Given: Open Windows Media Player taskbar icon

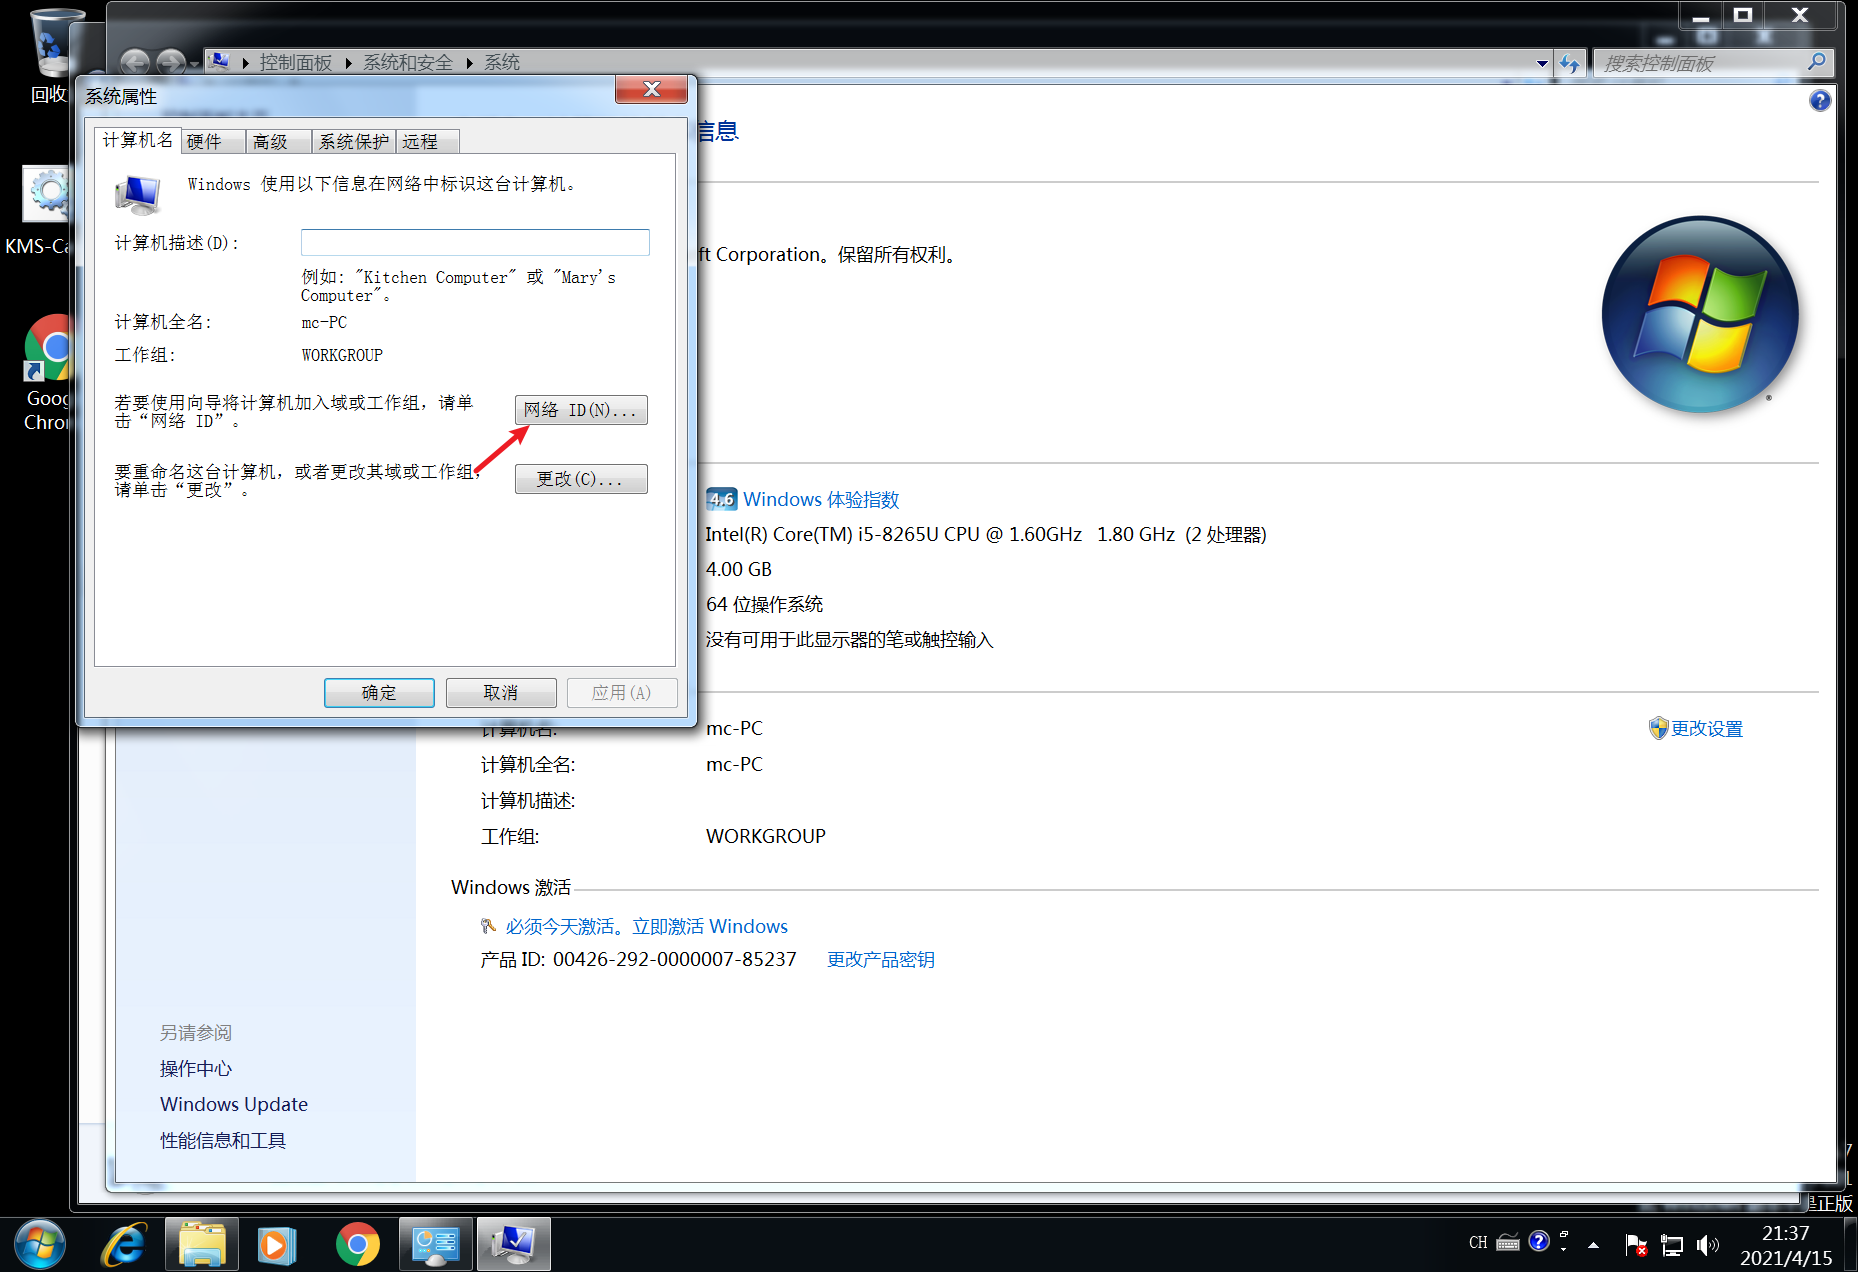Looking at the screenshot, I should click(x=277, y=1245).
